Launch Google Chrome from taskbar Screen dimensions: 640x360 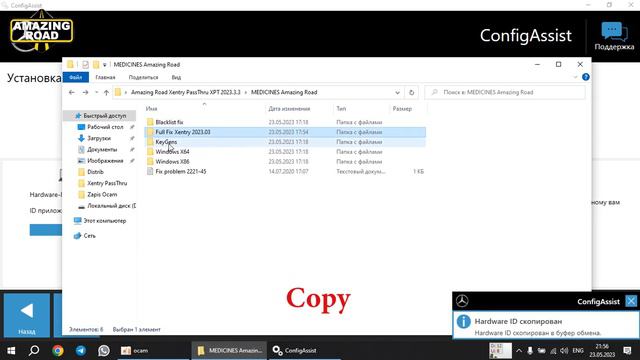pyautogui.click(x=58, y=351)
